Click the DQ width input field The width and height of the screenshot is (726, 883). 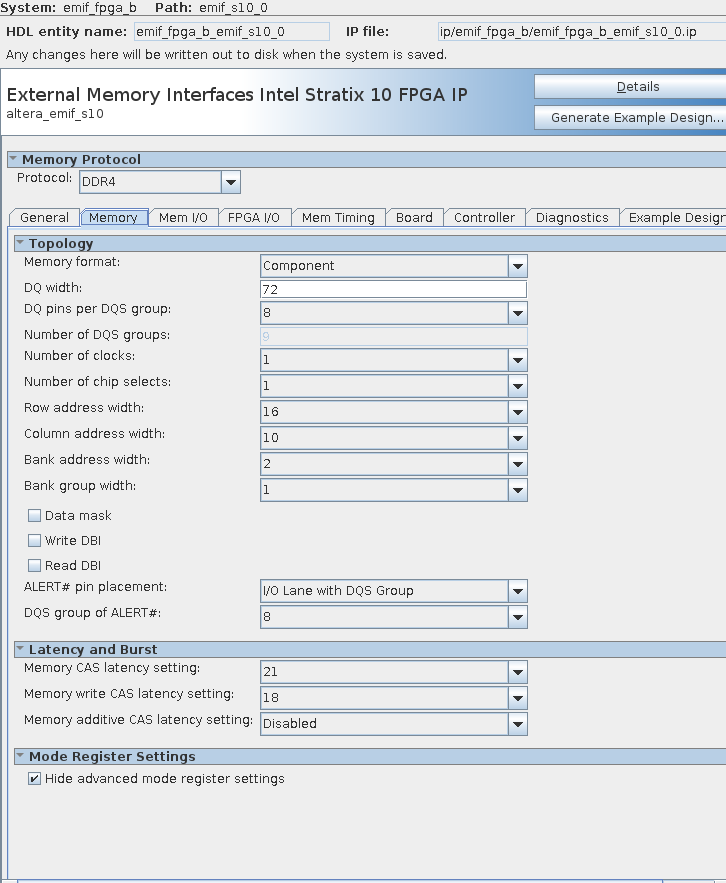pyautogui.click(x=393, y=289)
